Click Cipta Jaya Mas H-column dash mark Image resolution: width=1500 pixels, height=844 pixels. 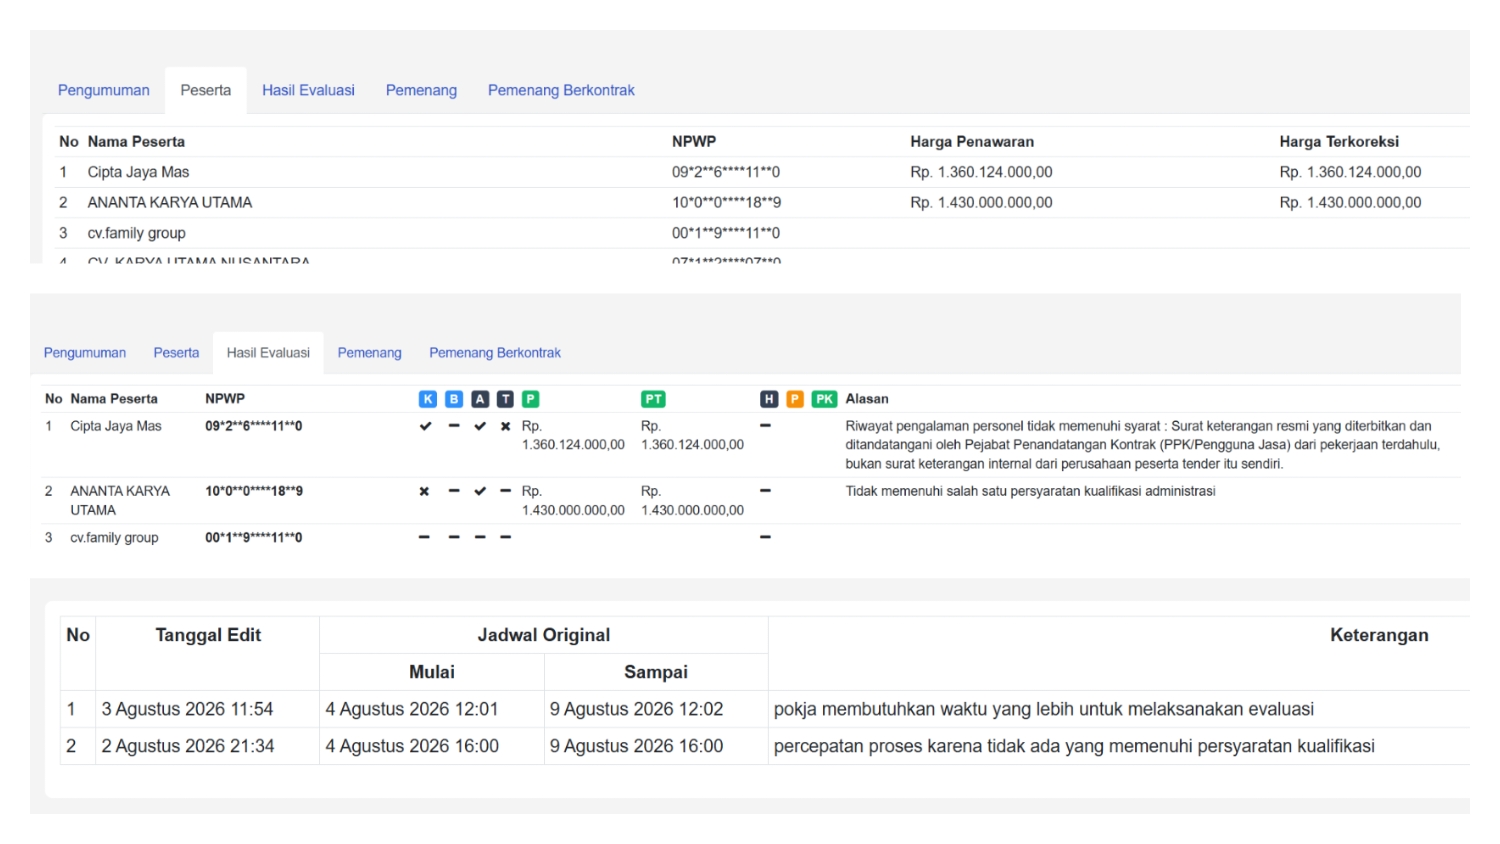pos(765,425)
